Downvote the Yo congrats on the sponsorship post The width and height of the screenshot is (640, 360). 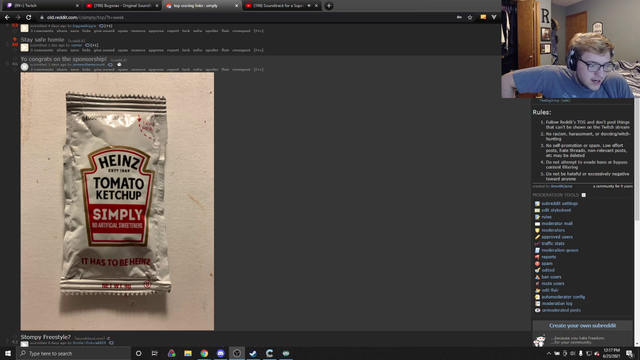tap(15, 69)
